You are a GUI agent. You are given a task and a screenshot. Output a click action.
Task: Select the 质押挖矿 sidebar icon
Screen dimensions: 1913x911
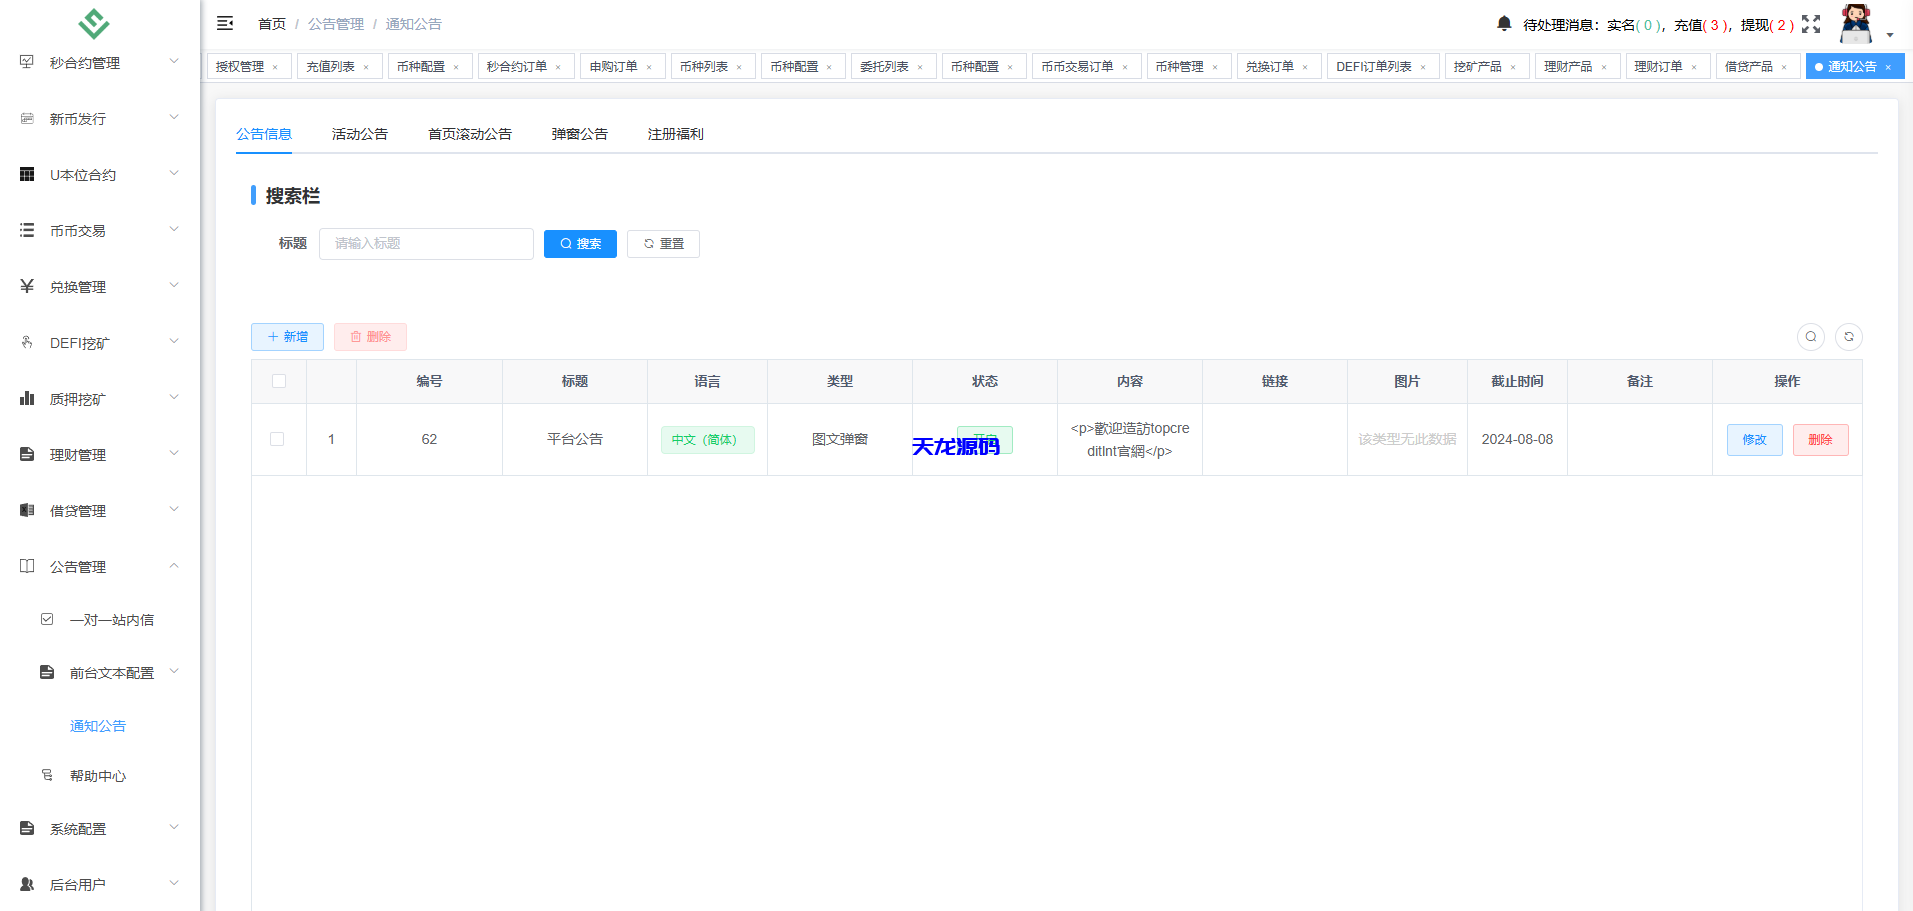[x=27, y=397]
